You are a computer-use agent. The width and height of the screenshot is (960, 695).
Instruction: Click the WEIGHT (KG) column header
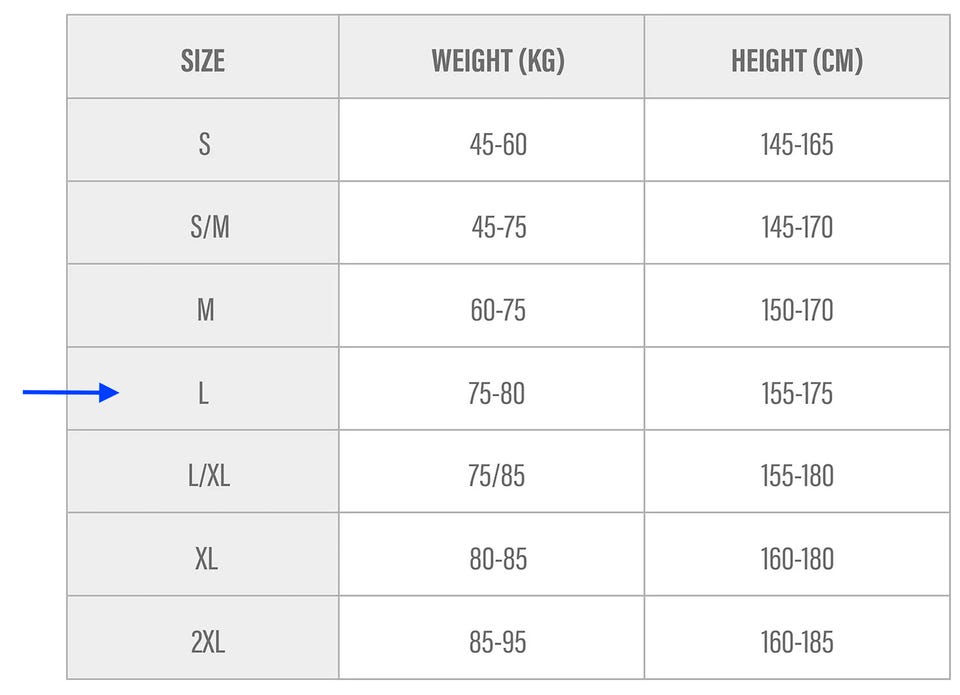[x=497, y=61]
